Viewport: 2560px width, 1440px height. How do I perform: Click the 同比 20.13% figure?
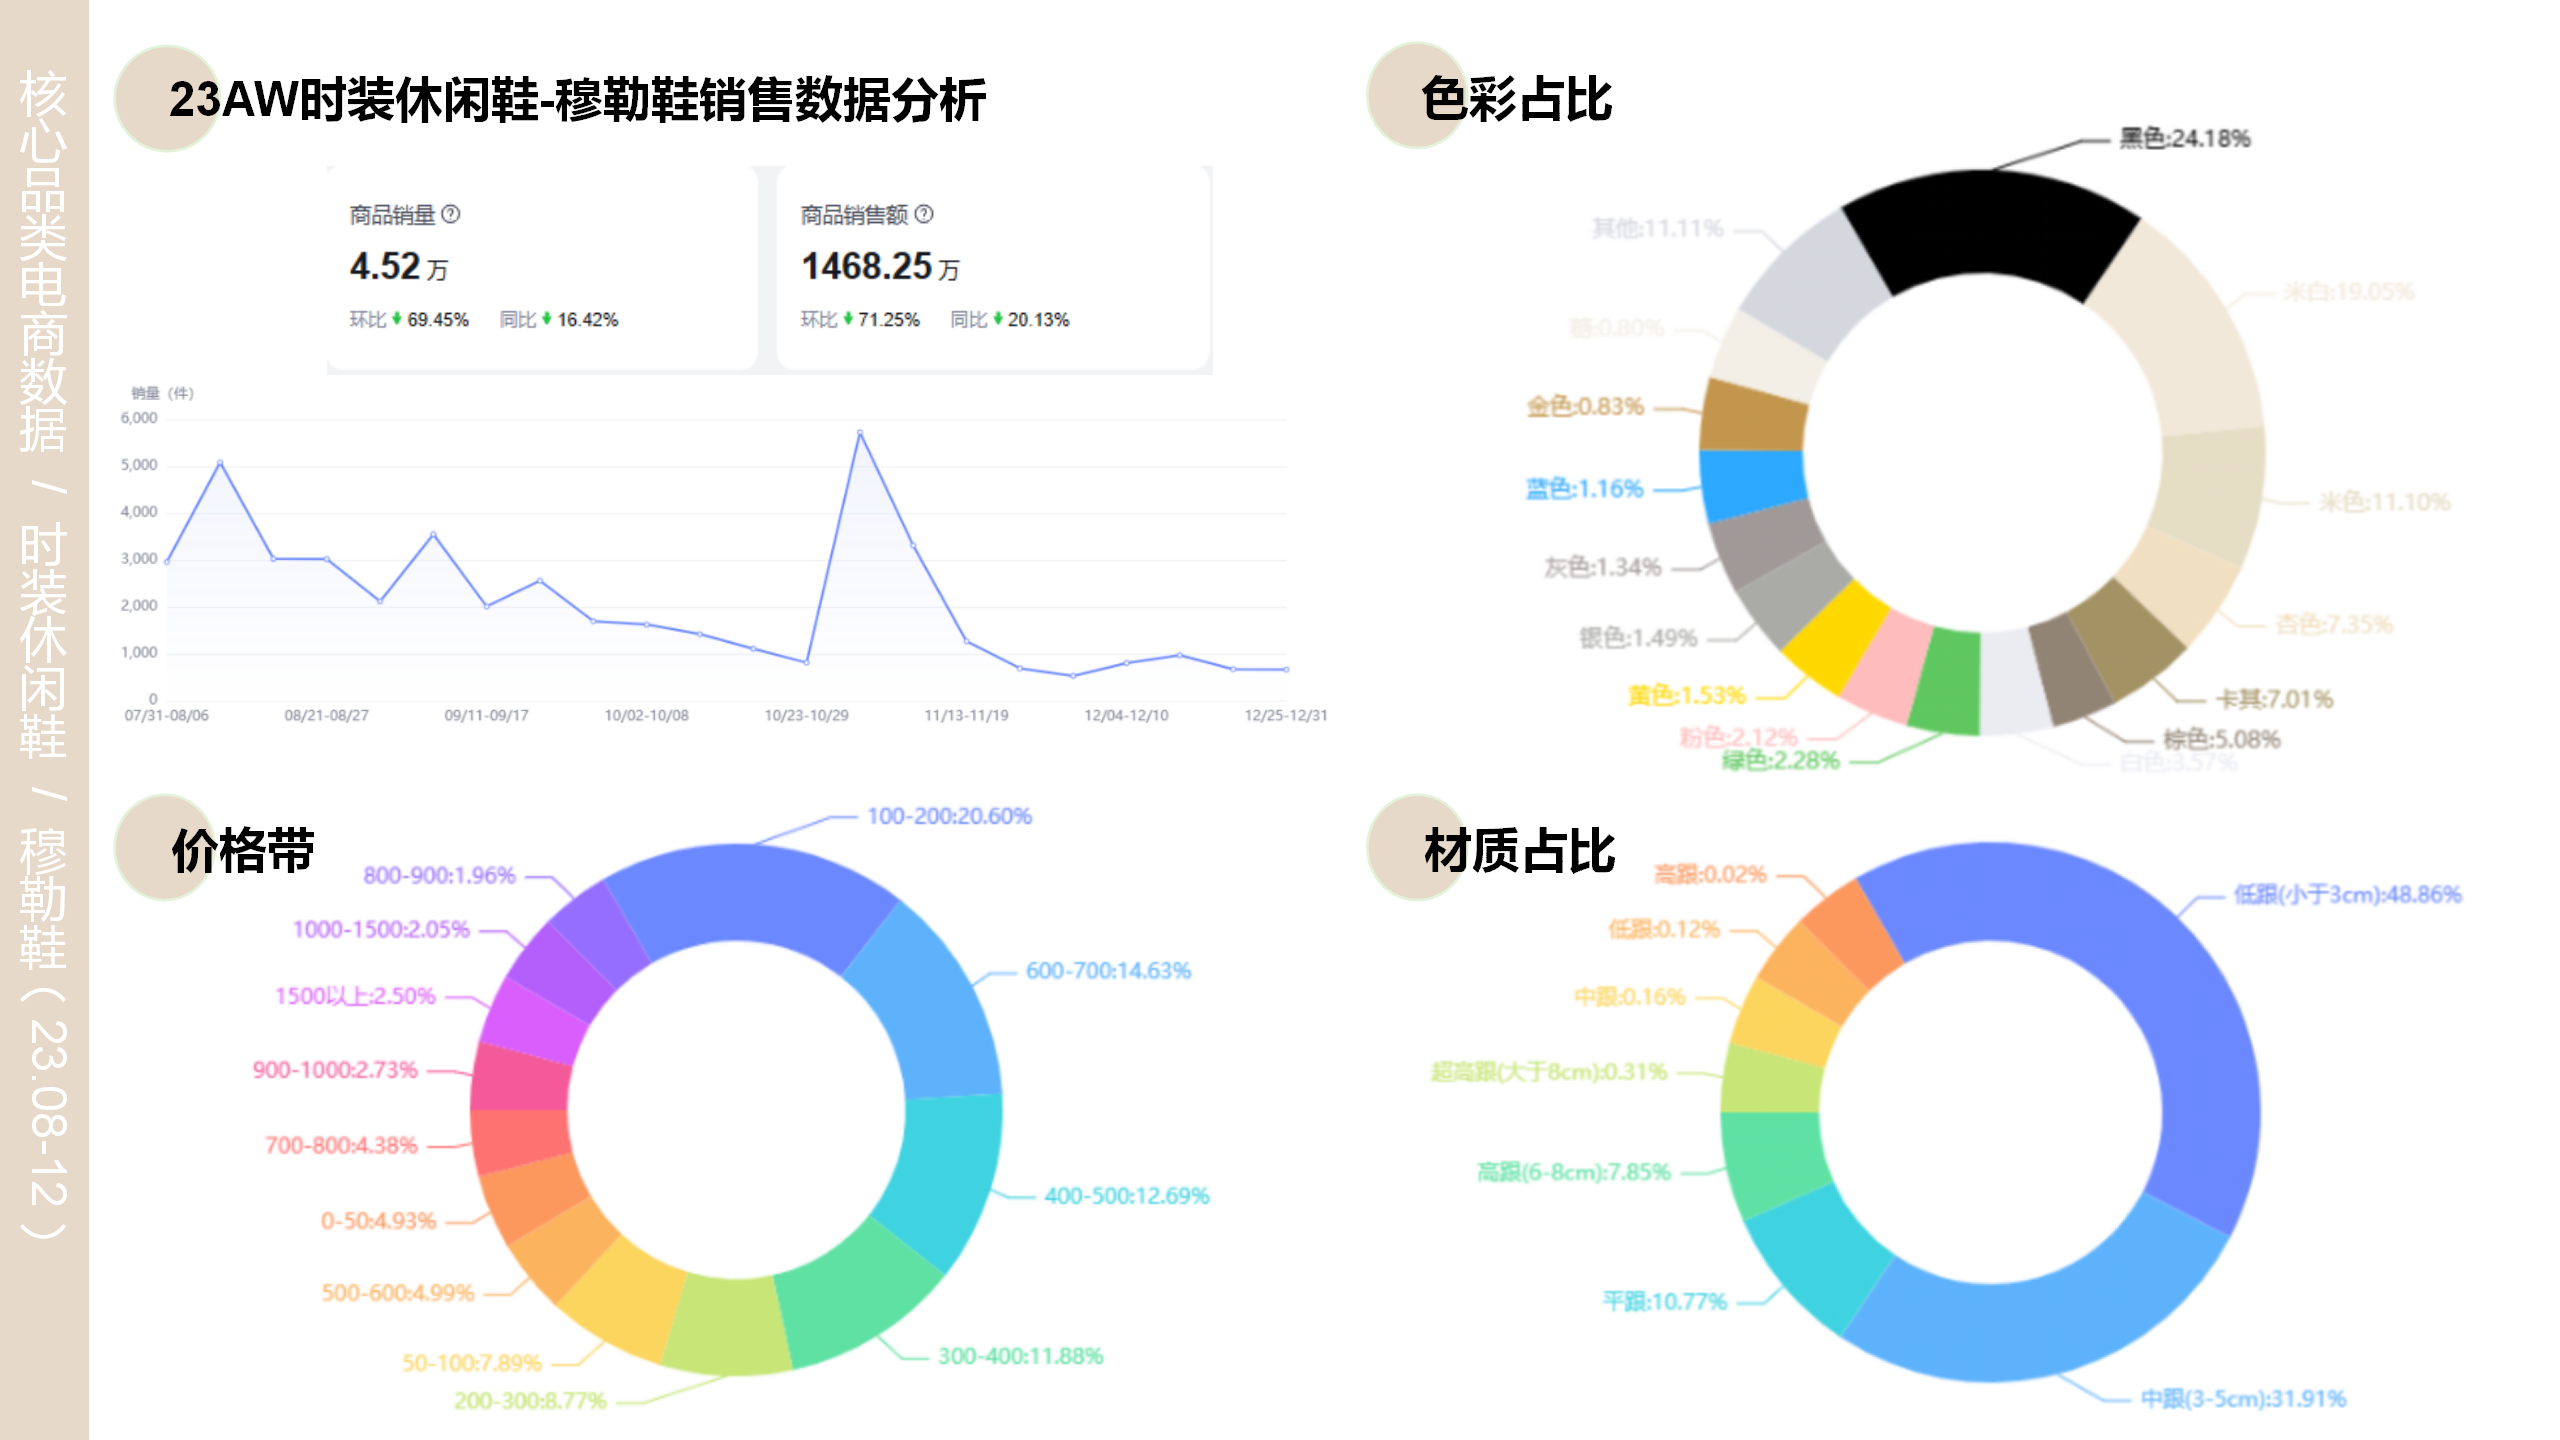pyautogui.click(x=1010, y=319)
